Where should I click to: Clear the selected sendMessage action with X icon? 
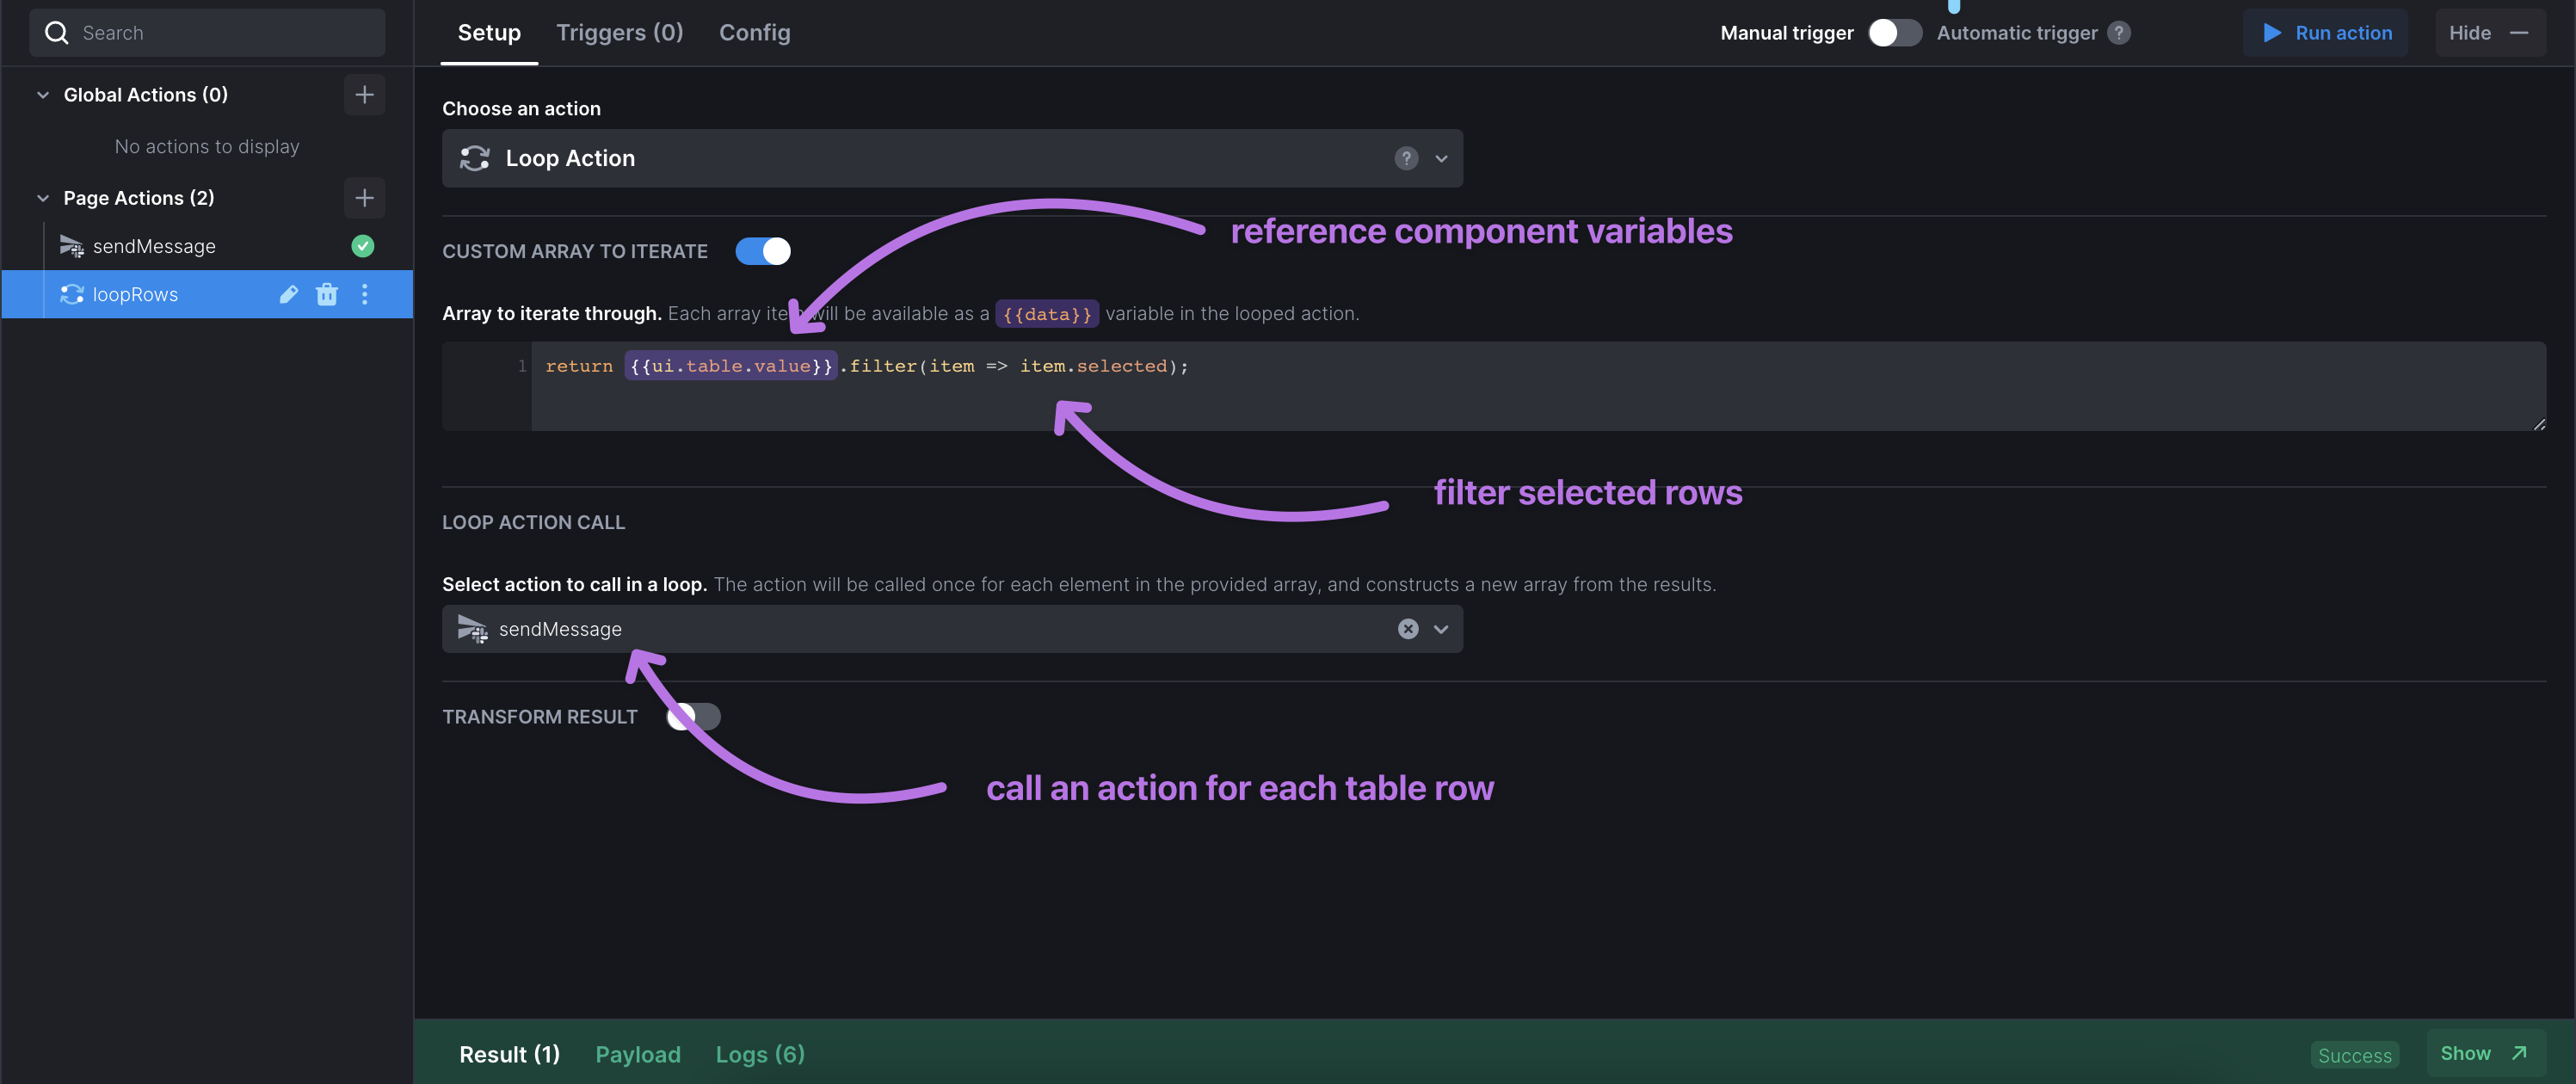tap(1408, 629)
